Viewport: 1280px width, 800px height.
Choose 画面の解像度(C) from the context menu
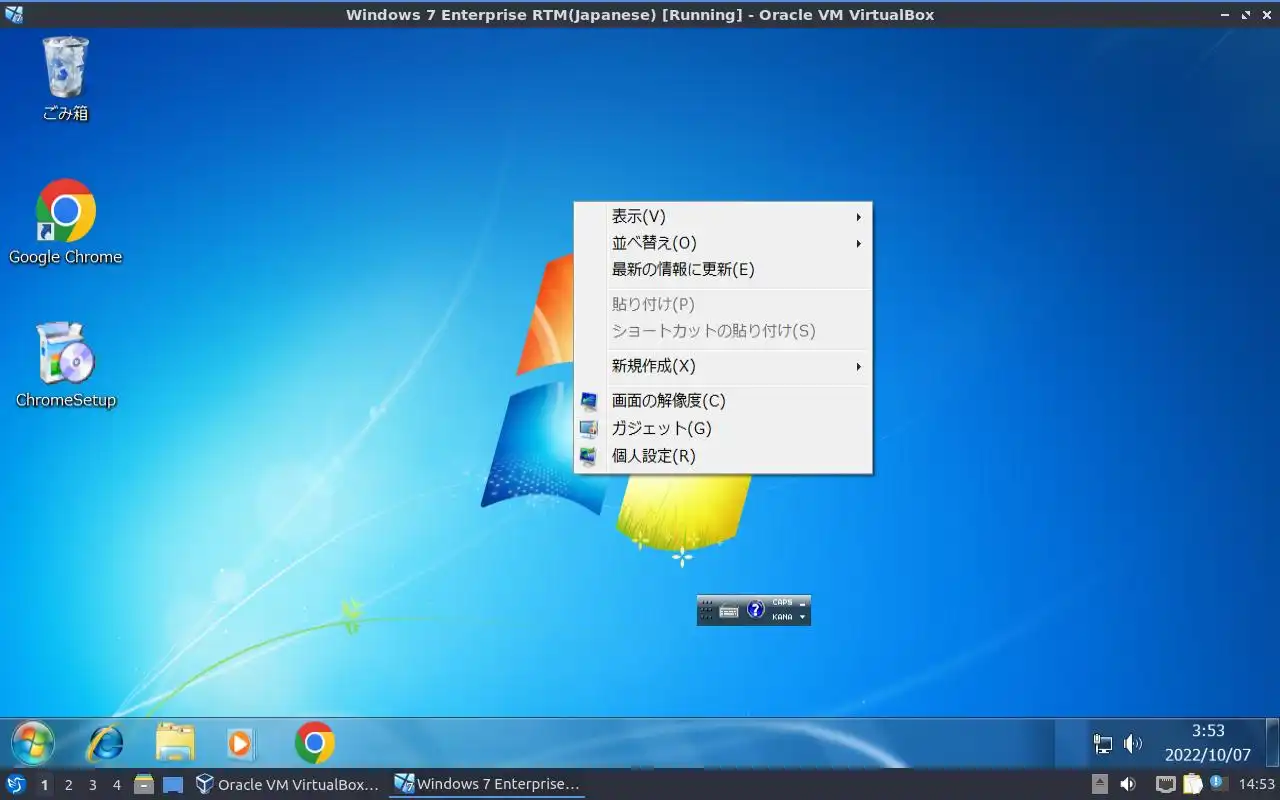pyautogui.click(x=723, y=401)
